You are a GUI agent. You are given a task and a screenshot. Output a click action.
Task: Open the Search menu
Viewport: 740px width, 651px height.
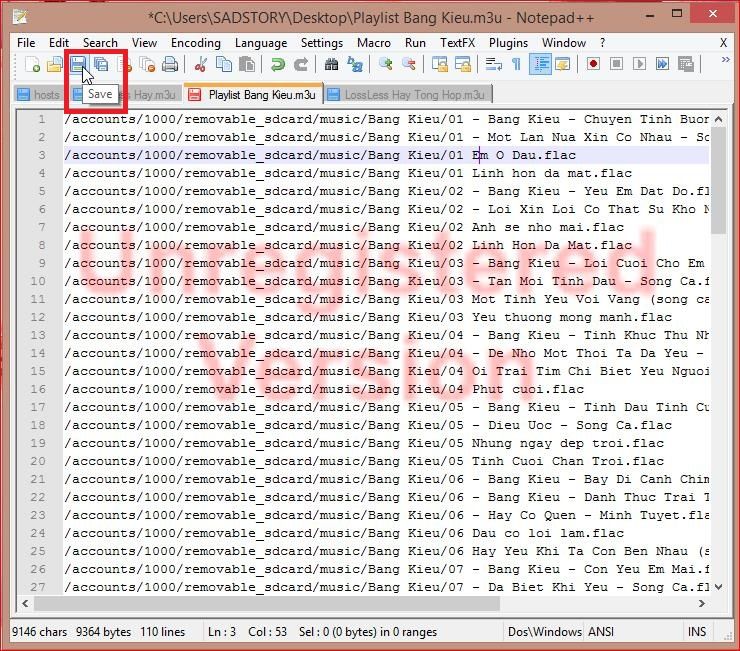(x=100, y=42)
